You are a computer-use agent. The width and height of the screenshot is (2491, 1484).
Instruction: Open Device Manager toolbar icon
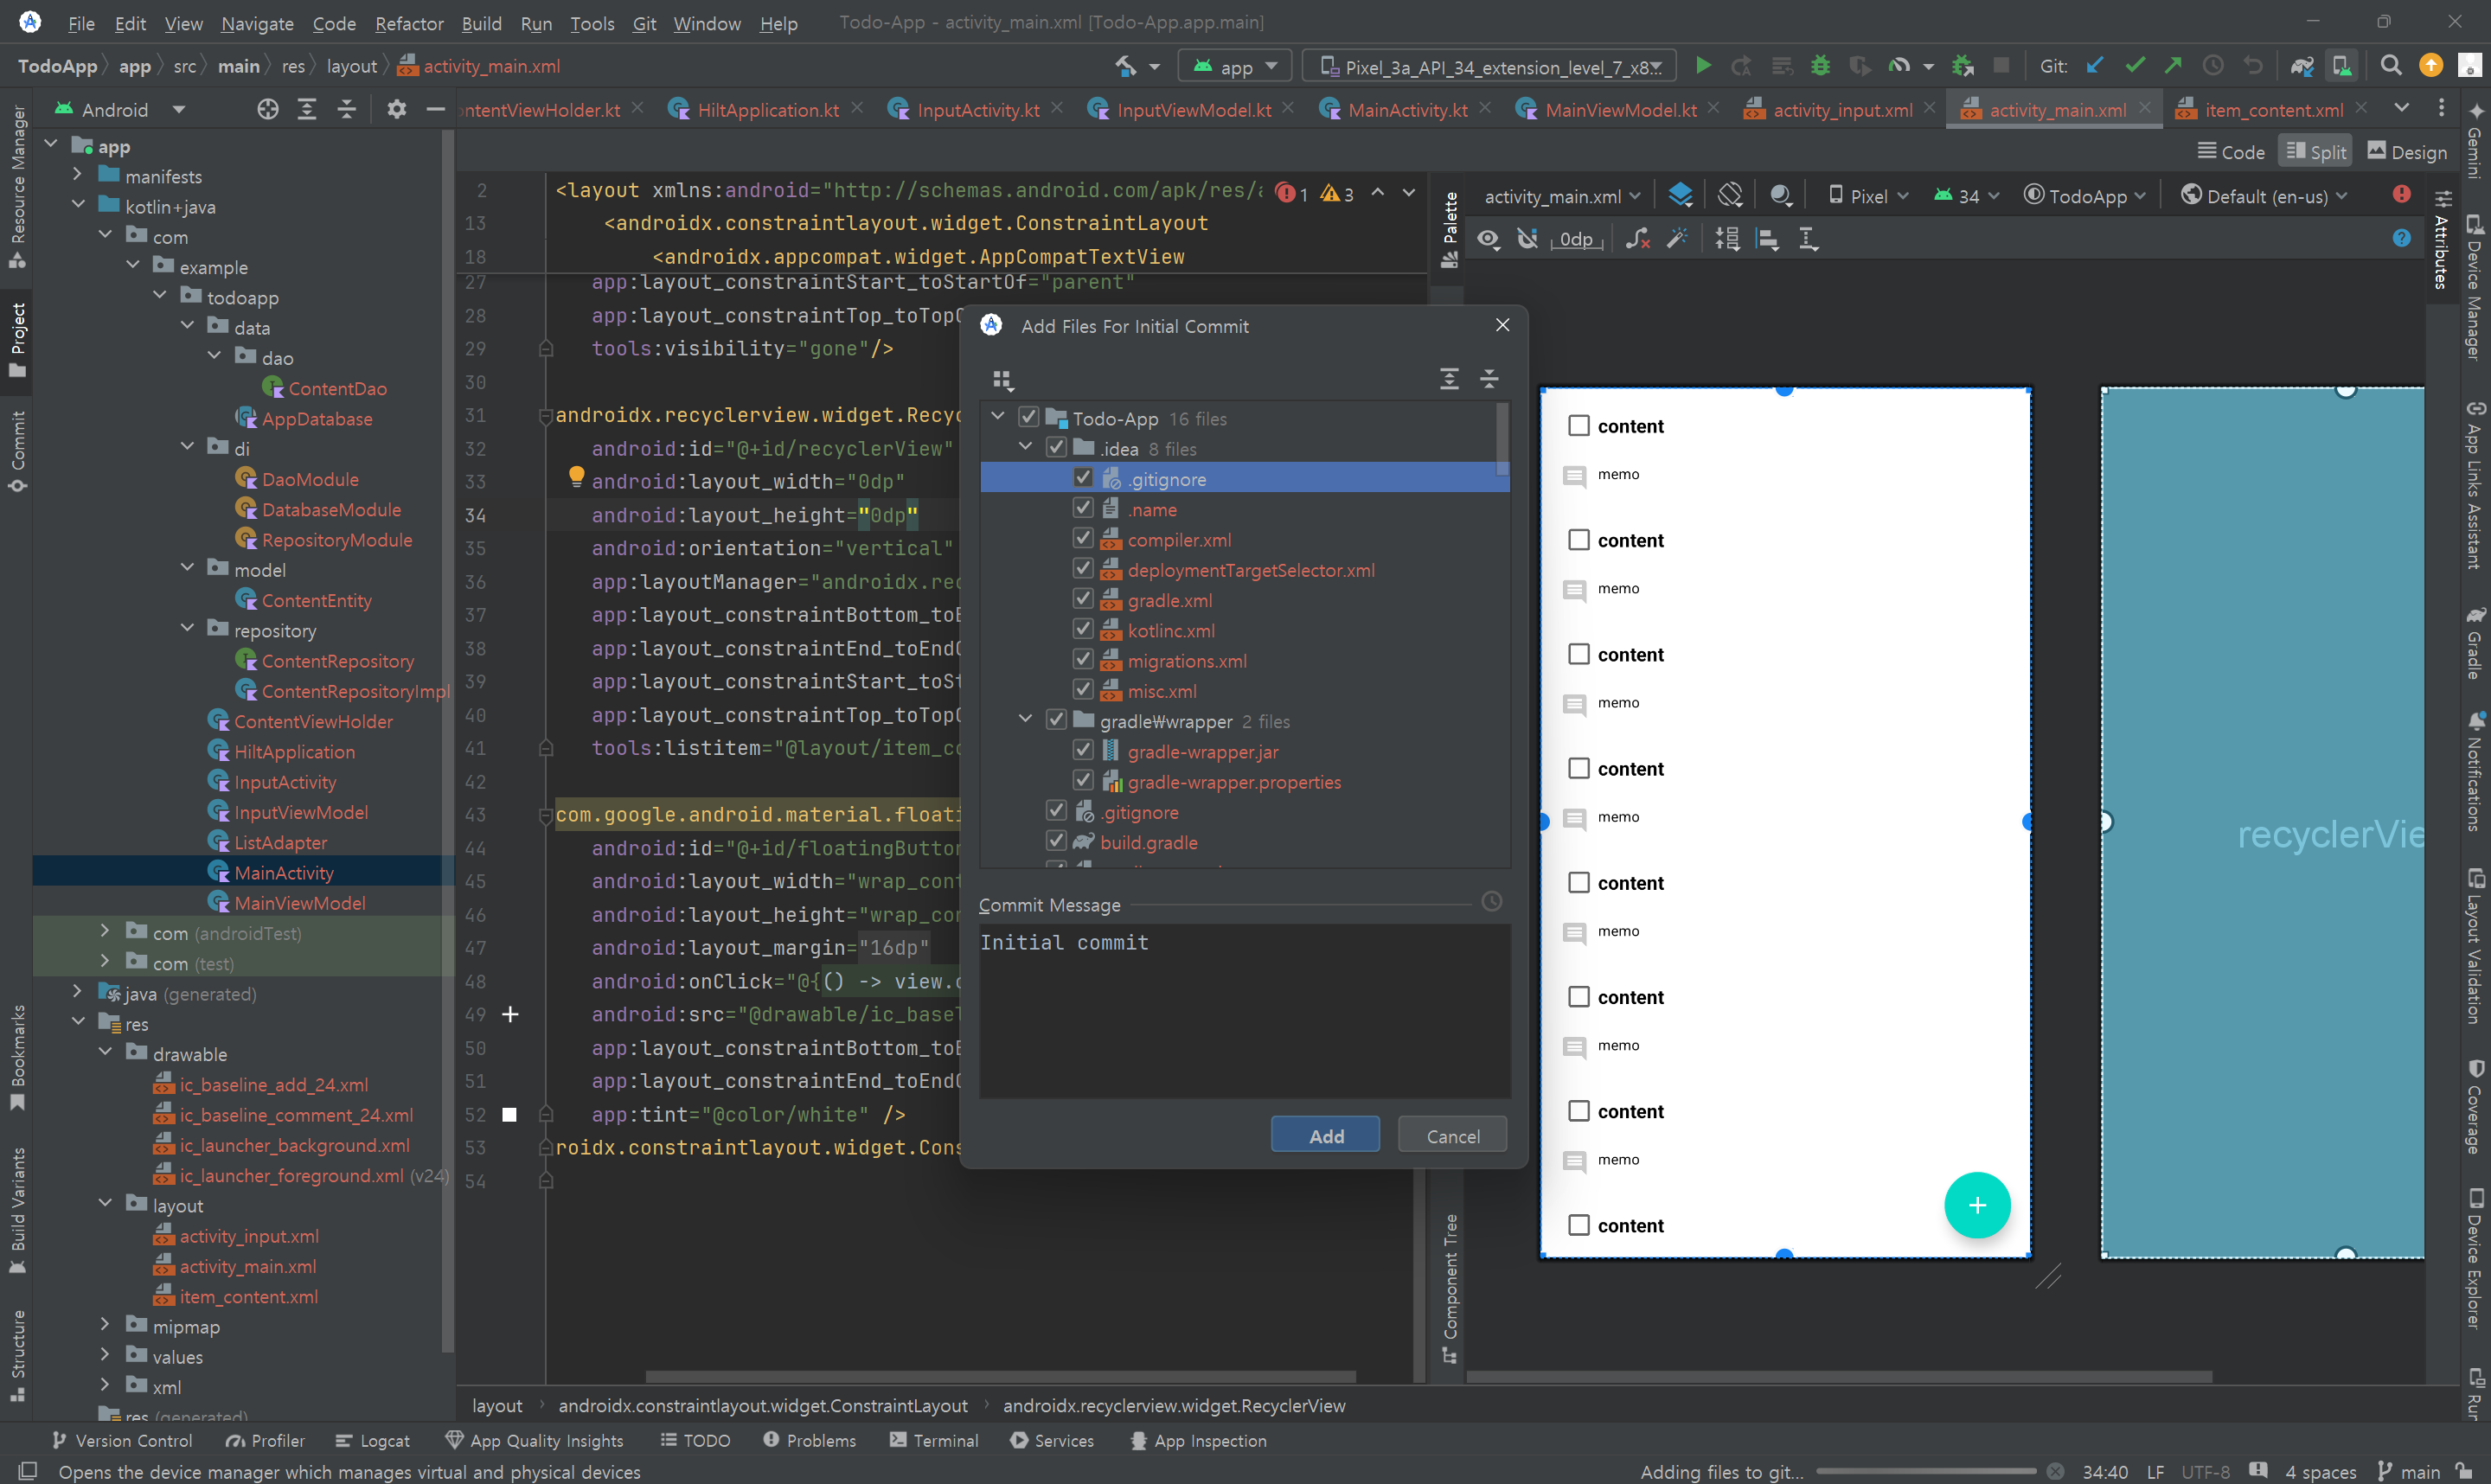point(2342,66)
